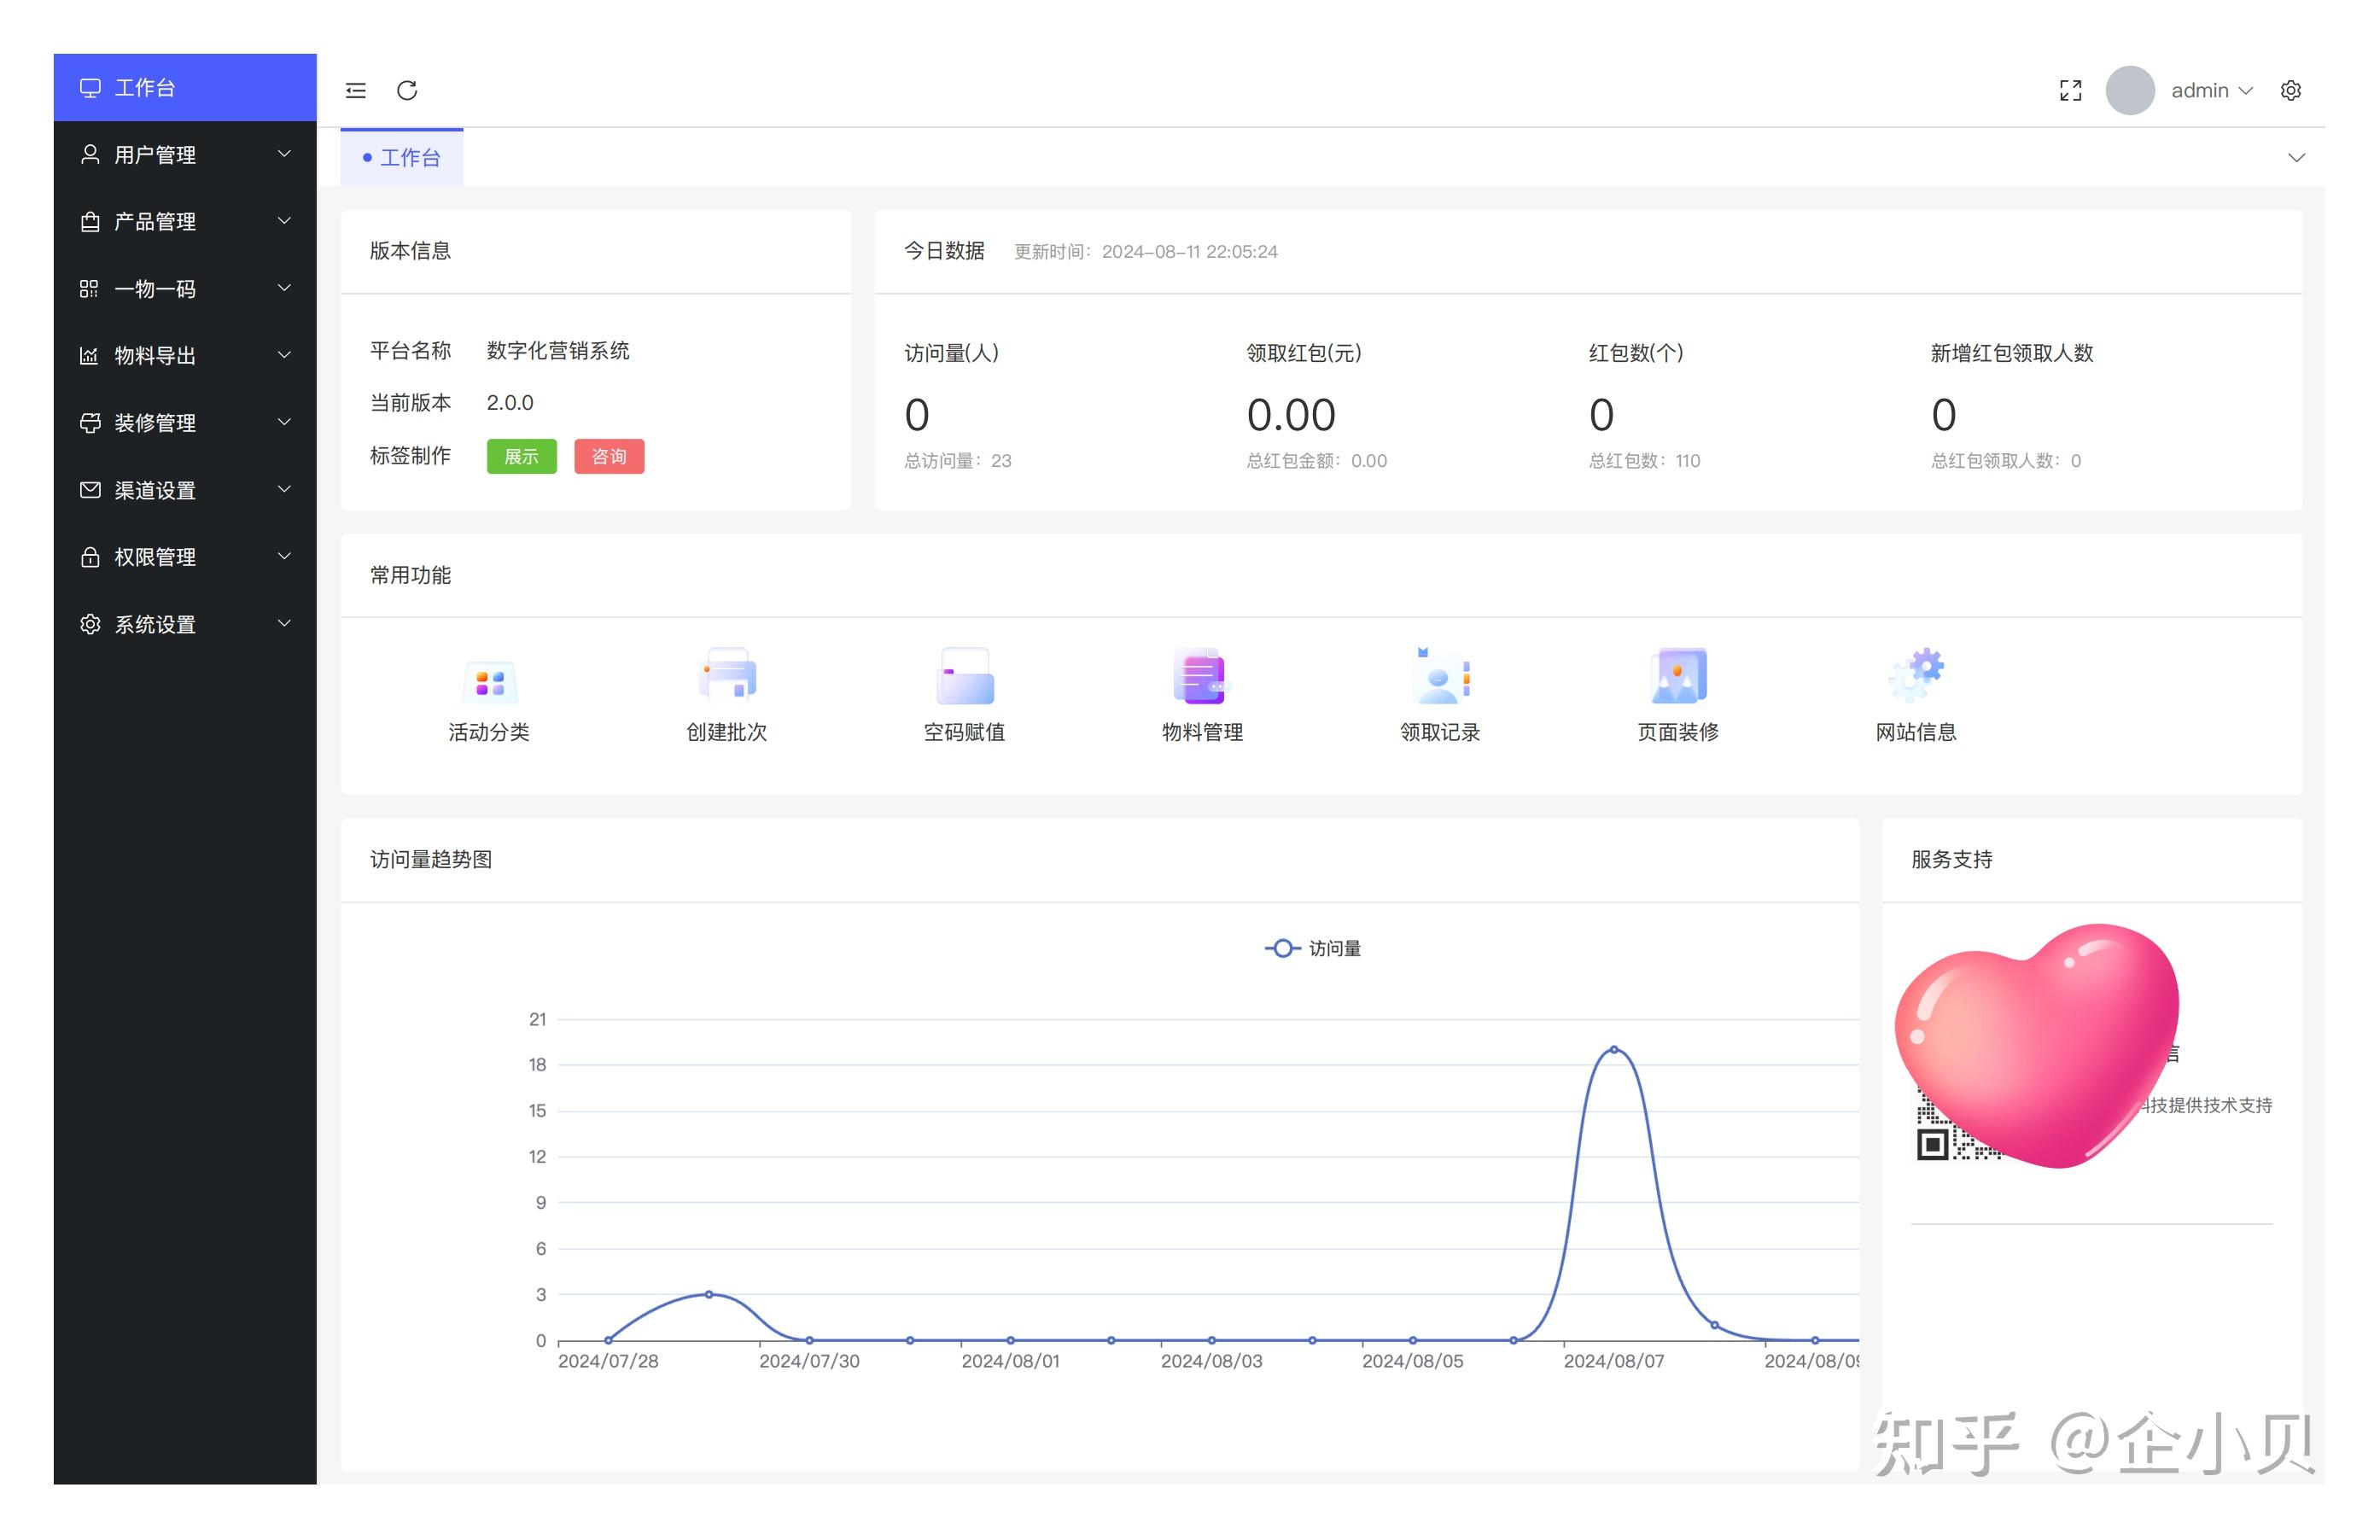The image size is (2380, 1540).
Task: Click the 产品管理 bag icon
Action: click(x=90, y=221)
